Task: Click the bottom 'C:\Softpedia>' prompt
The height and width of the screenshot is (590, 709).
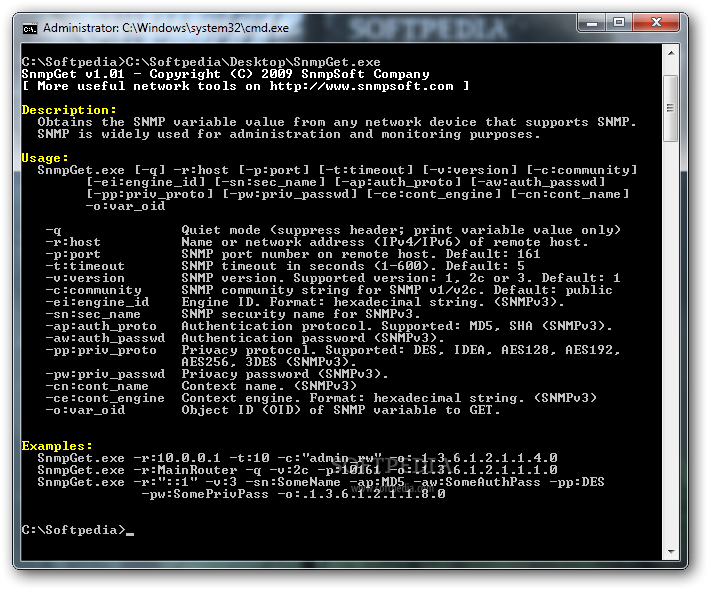Action: pos(73,530)
